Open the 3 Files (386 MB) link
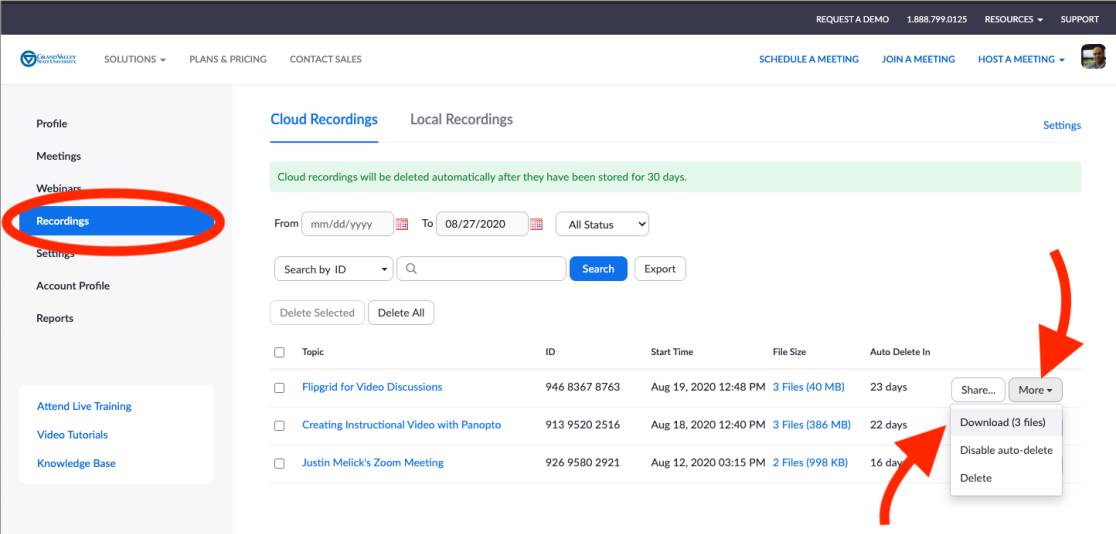The image size is (1116, 534). pos(811,425)
